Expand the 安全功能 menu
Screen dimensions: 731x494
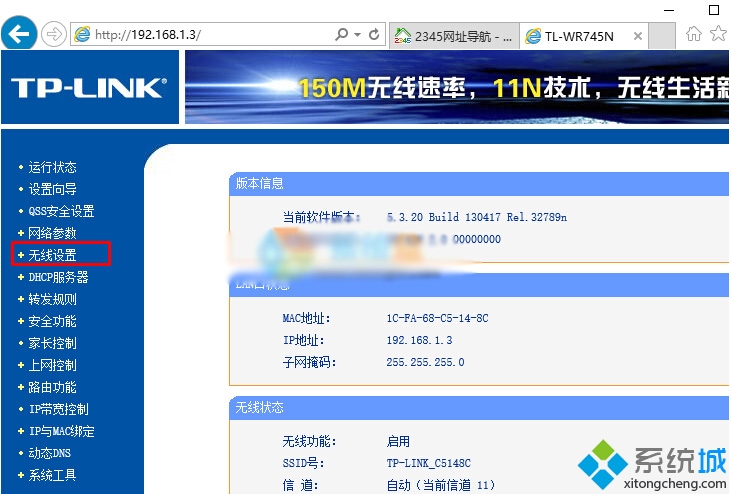point(52,321)
